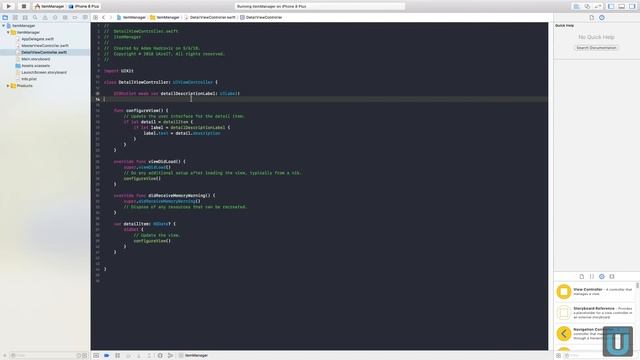Toggle the Navigator panel visibility
The image size is (640, 360).
pyautogui.click(x=611, y=7)
